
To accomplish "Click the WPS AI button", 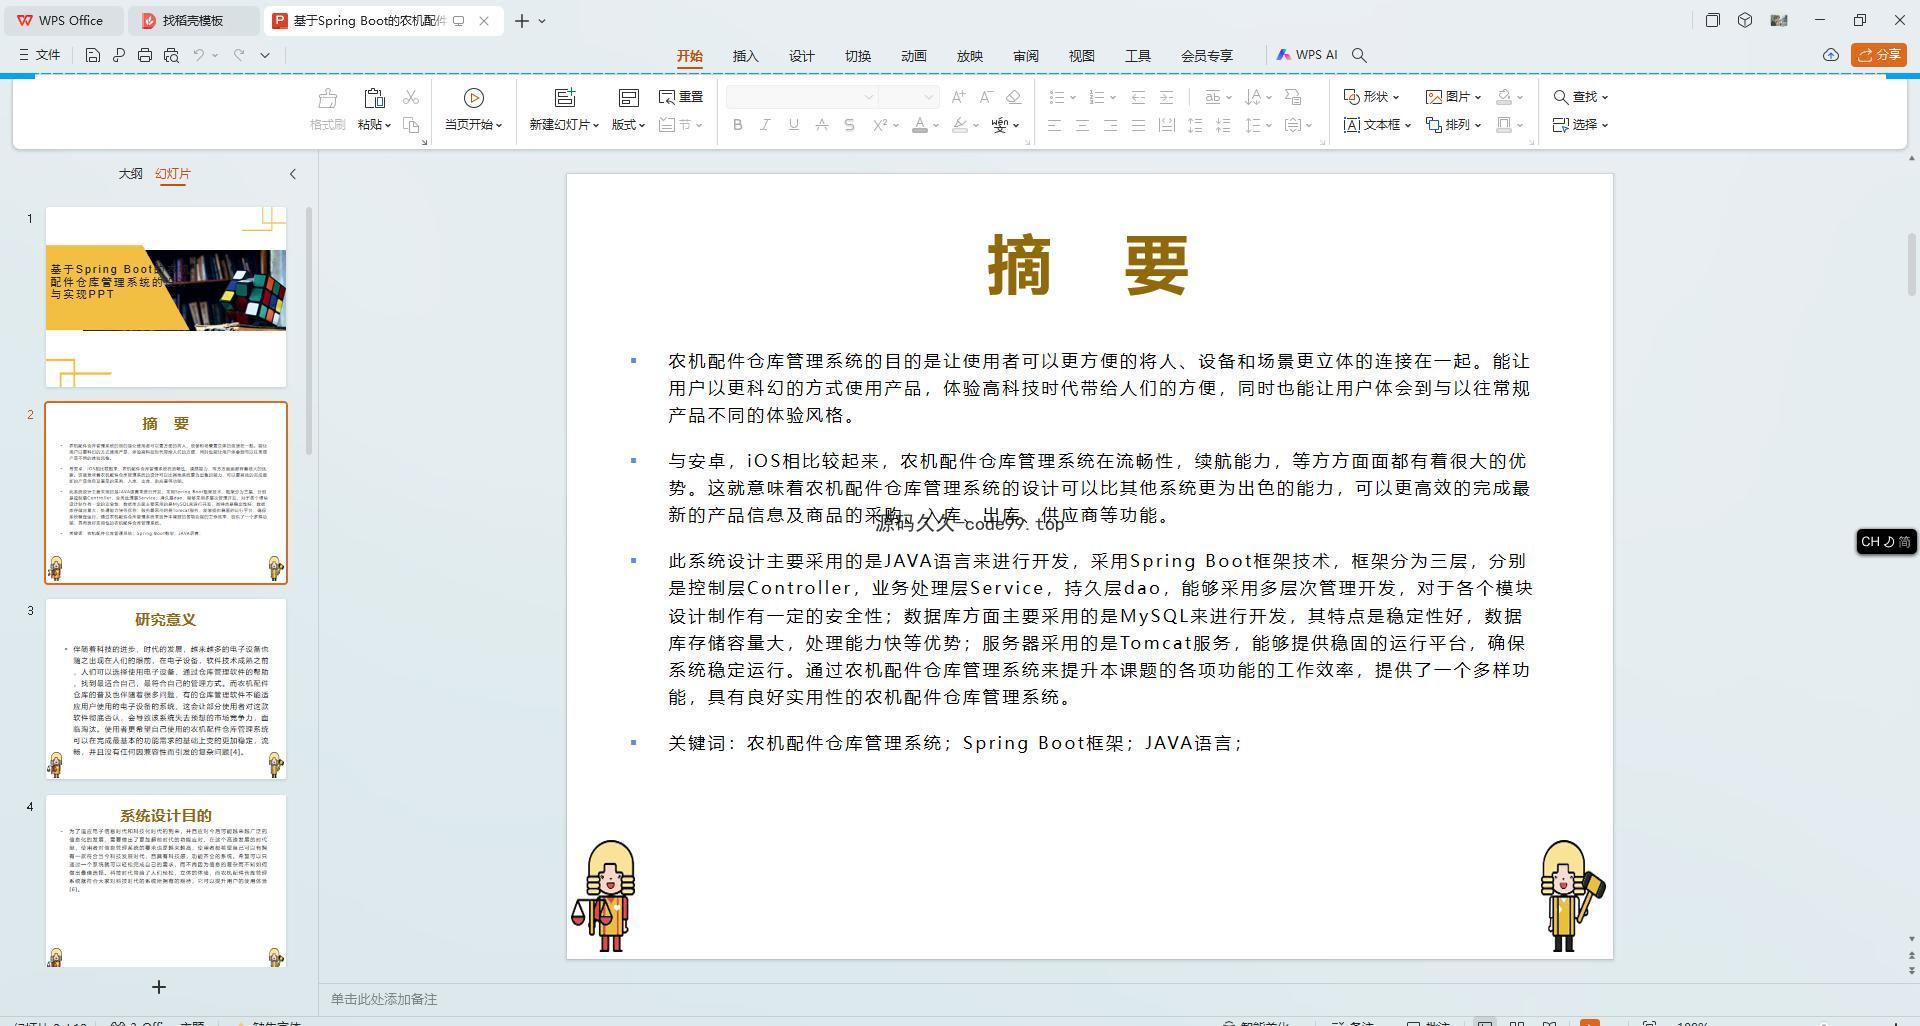I will coord(1306,55).
